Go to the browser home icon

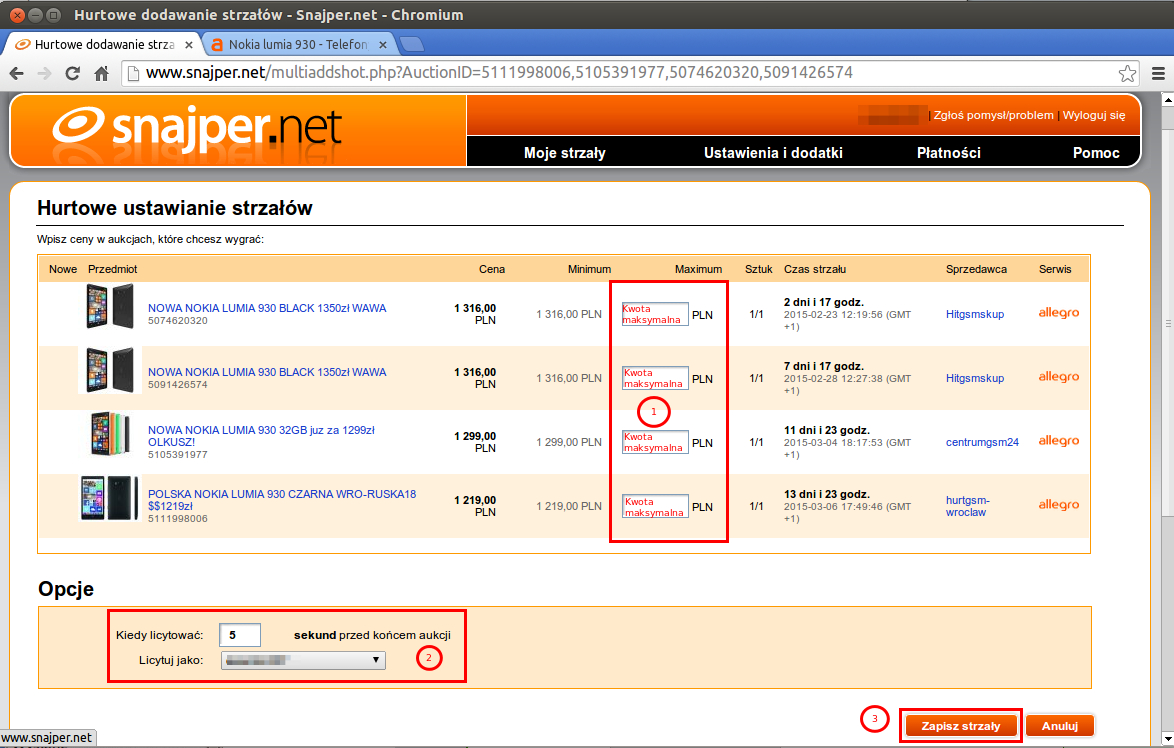[x=101, y=73]
